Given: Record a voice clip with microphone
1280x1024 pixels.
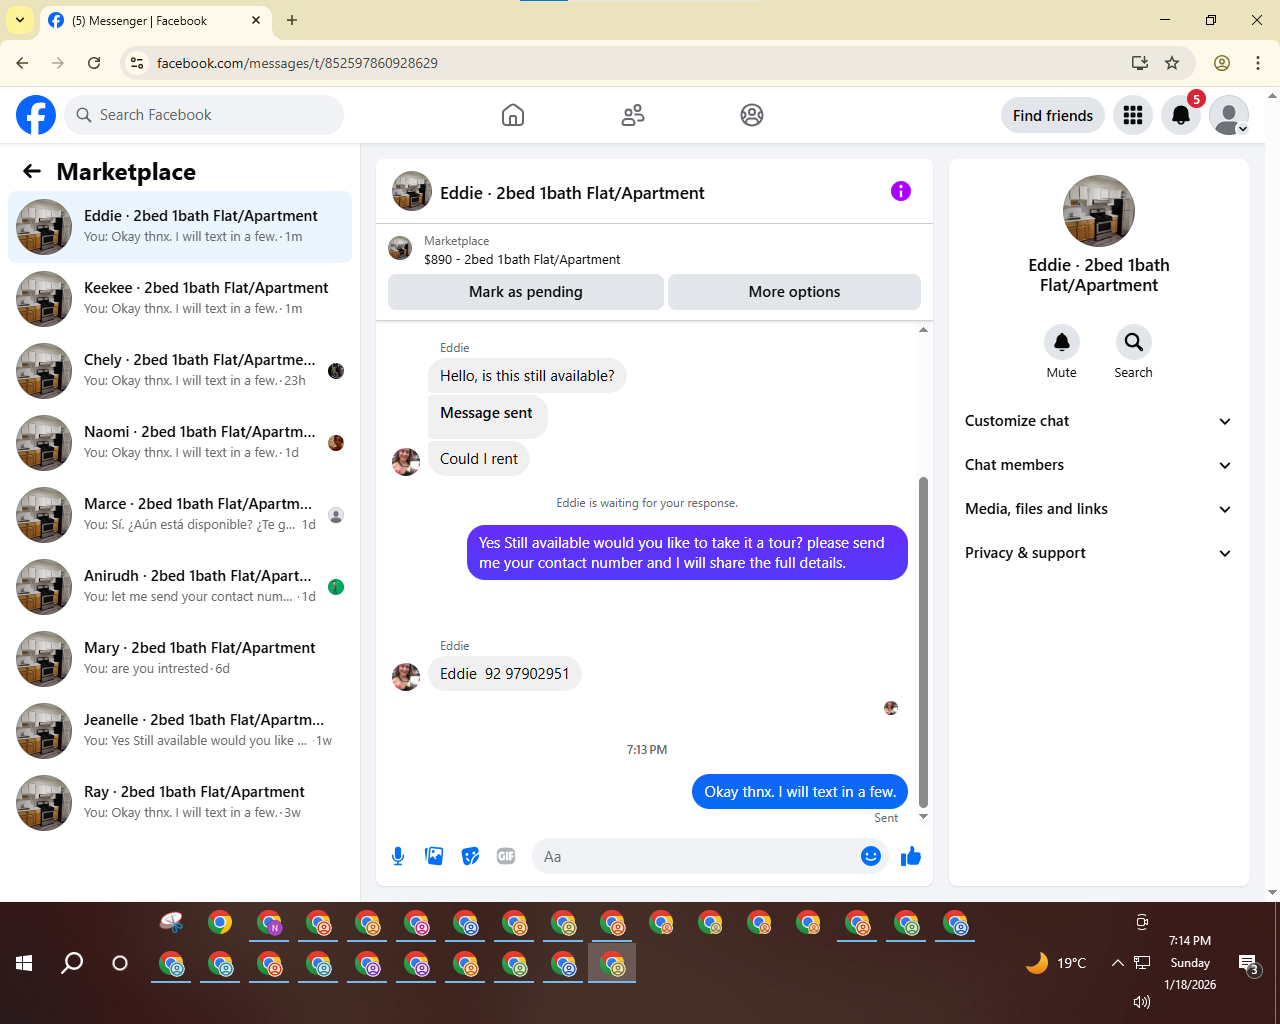Looking at the screenshot, I should 398,856.
